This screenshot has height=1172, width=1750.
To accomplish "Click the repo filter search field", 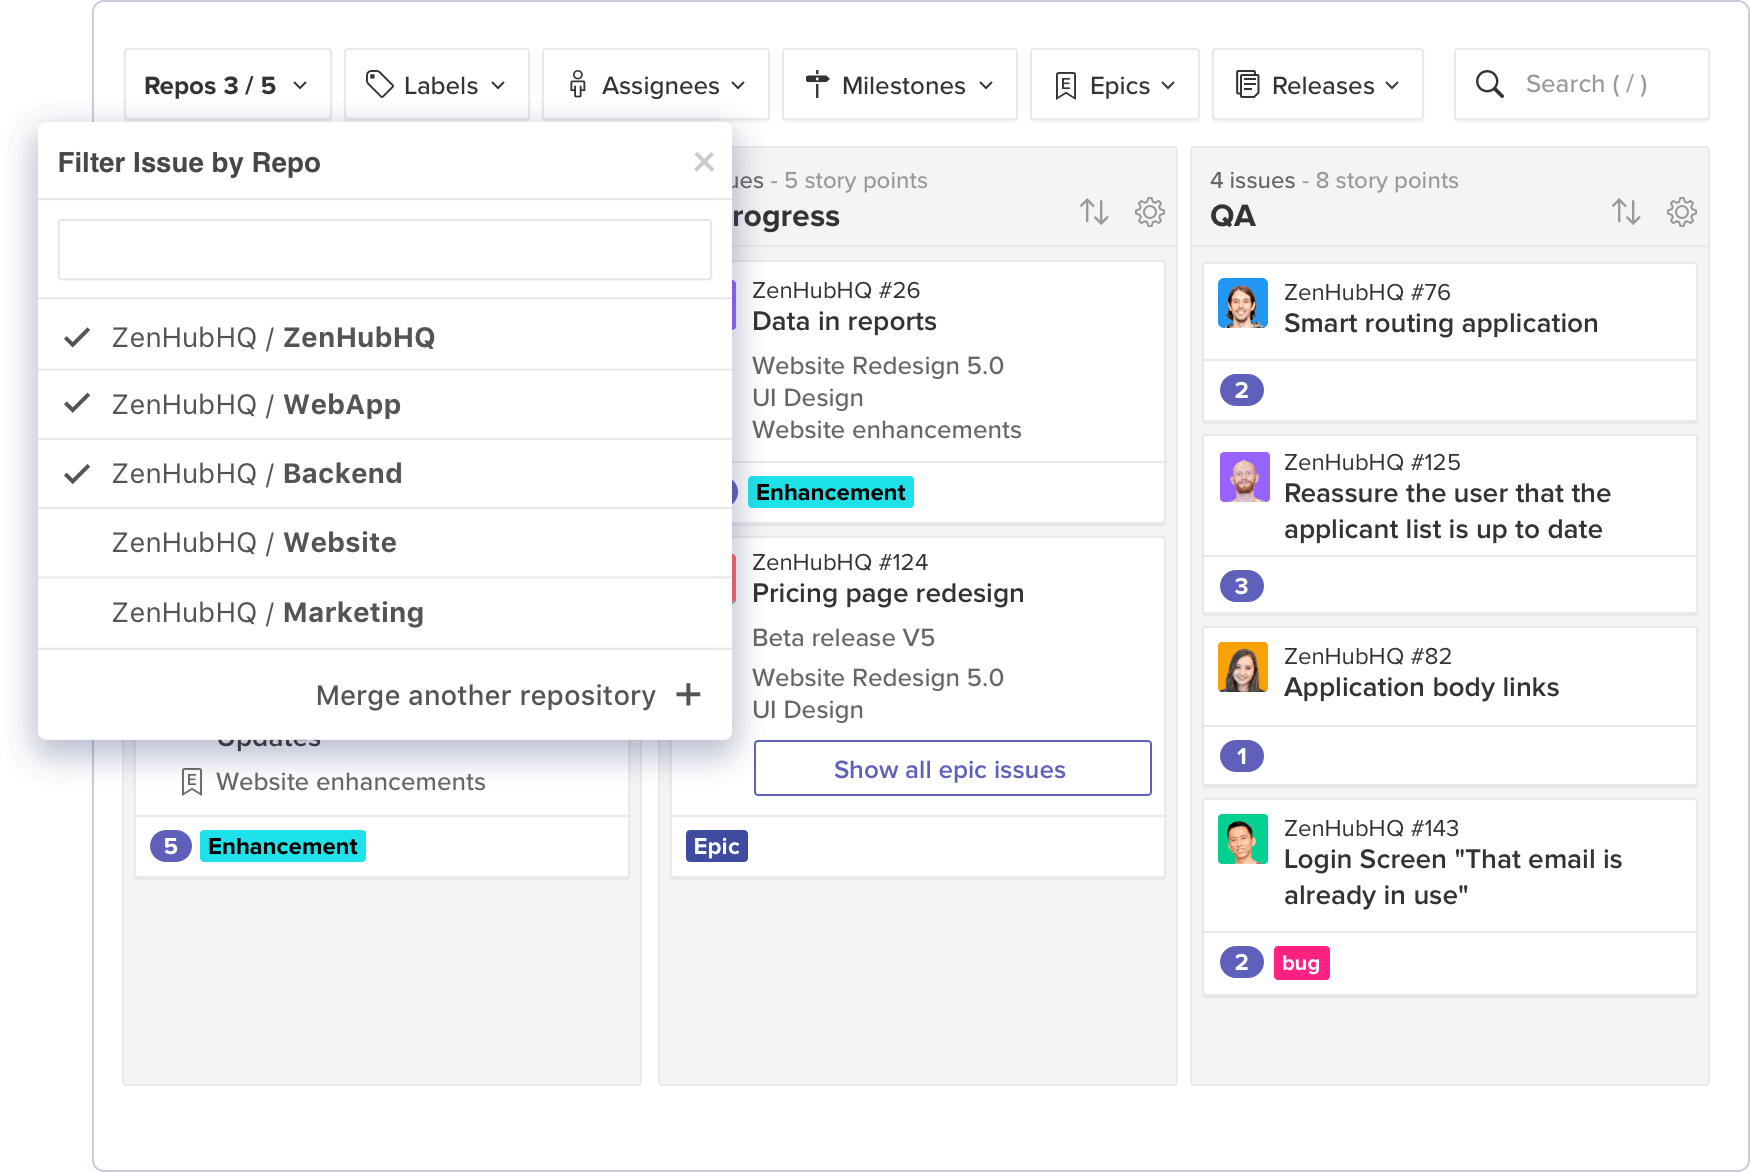I will click(384, 249).
